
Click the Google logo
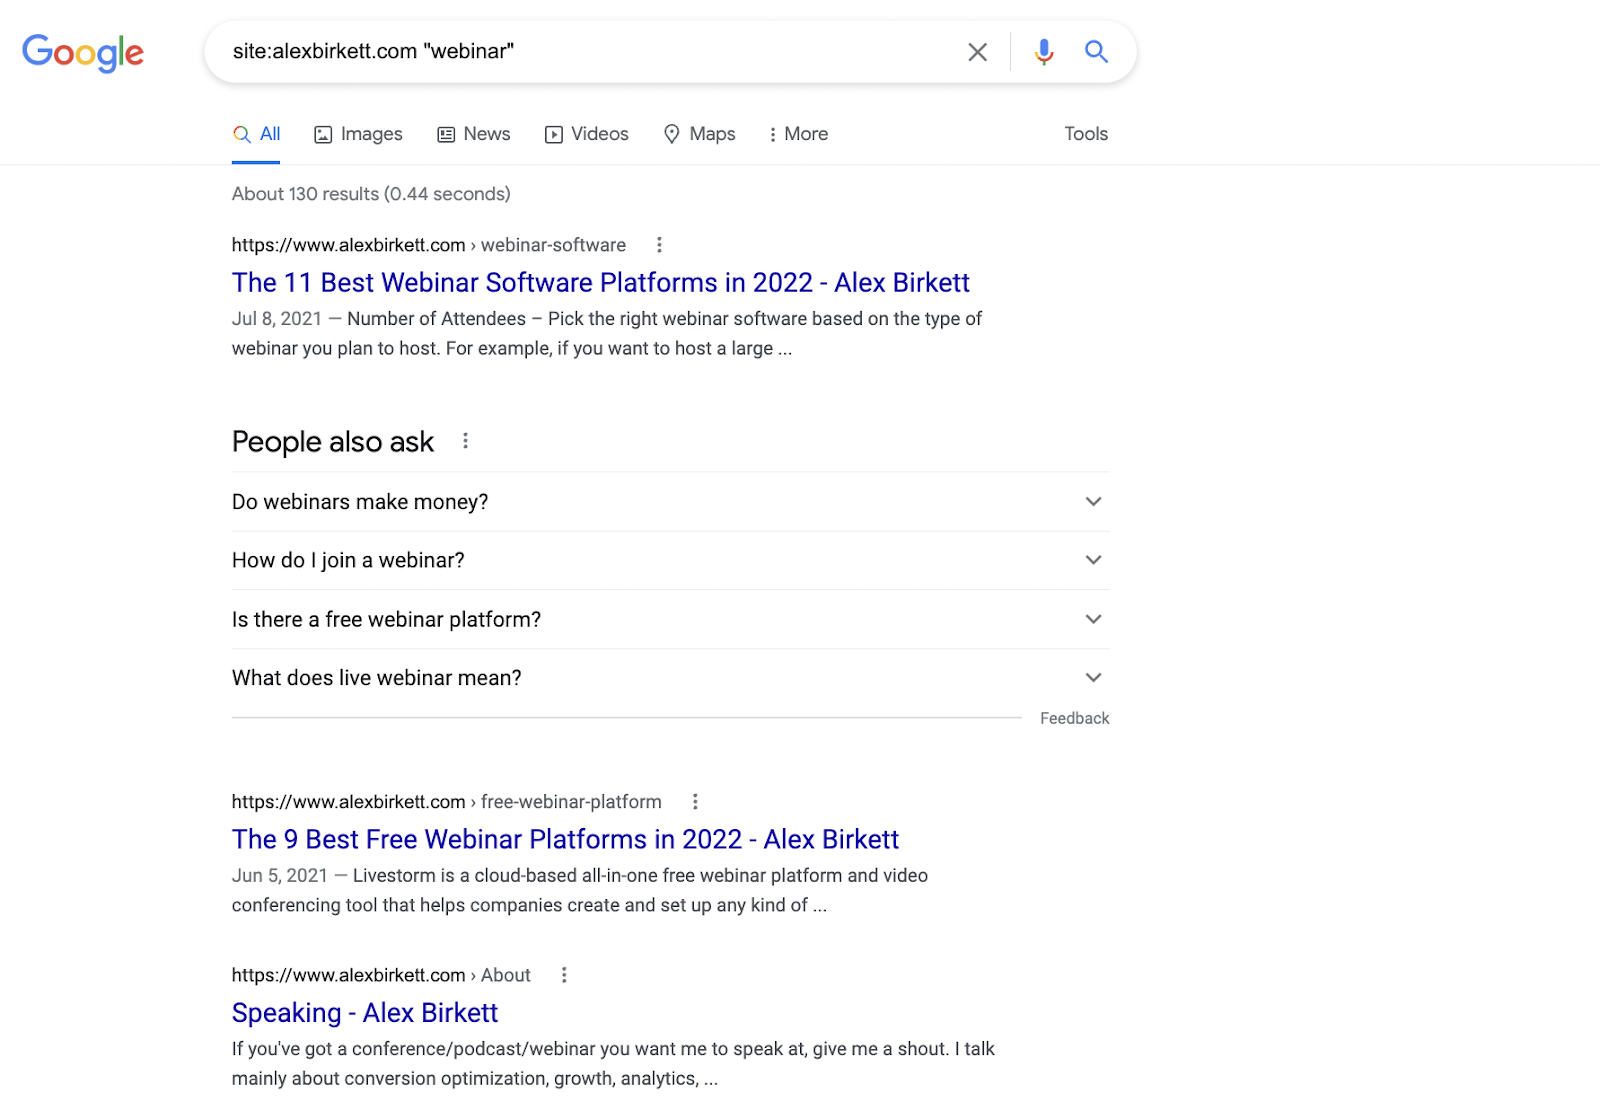click(83, 52)
